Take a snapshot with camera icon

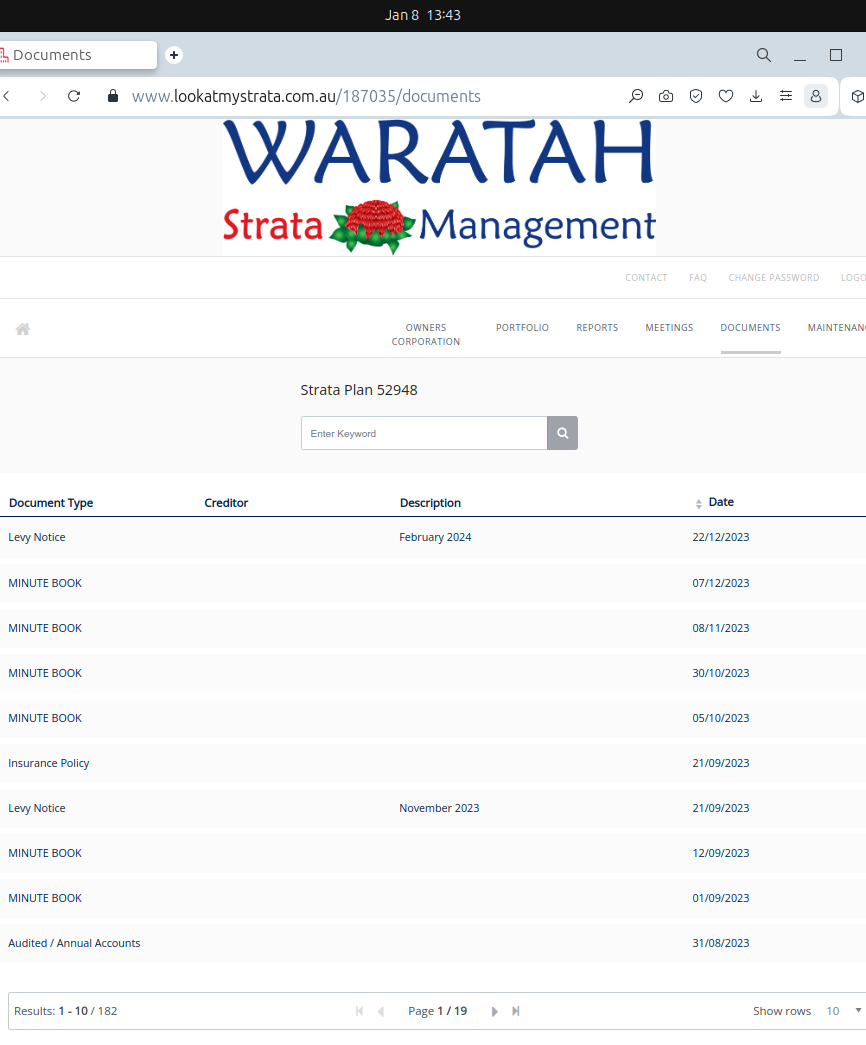pos(666,96)
